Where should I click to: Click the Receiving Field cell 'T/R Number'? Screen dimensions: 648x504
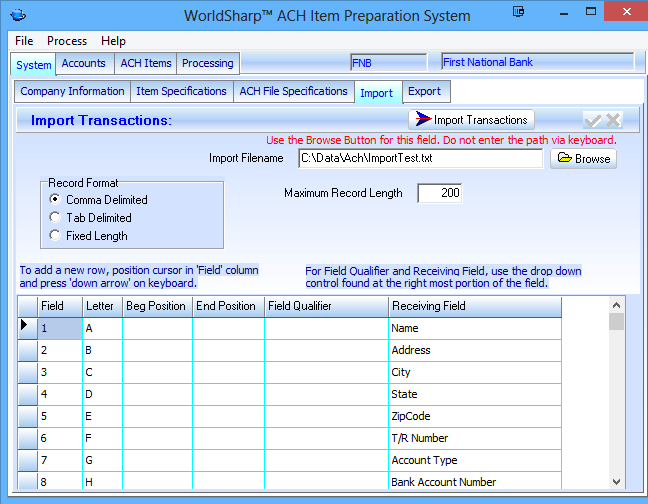coord(475,438)
